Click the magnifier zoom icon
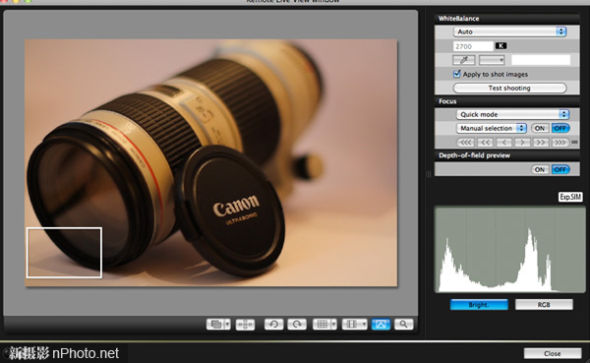Viewport: 590px width, 363px height. coord(403,324)
